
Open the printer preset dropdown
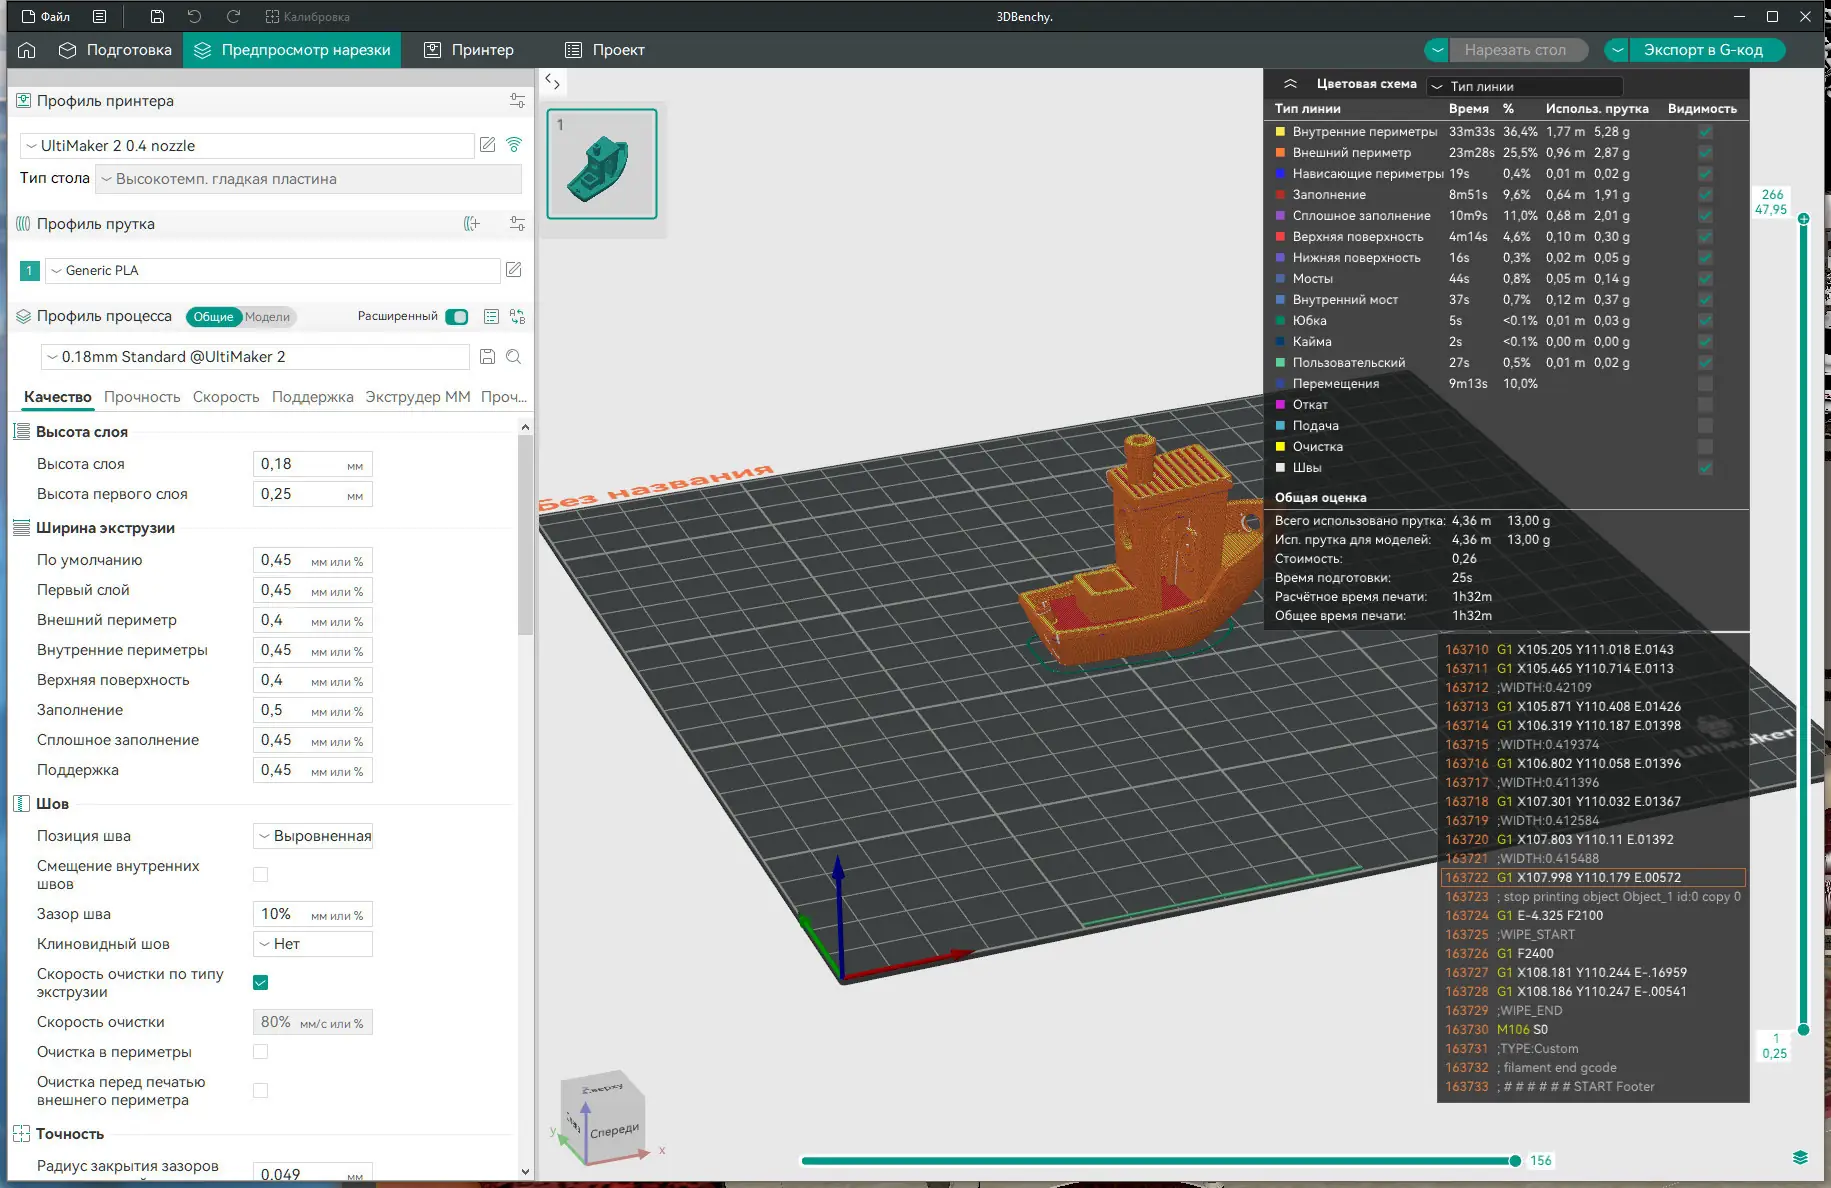click(x=247, y=146)
